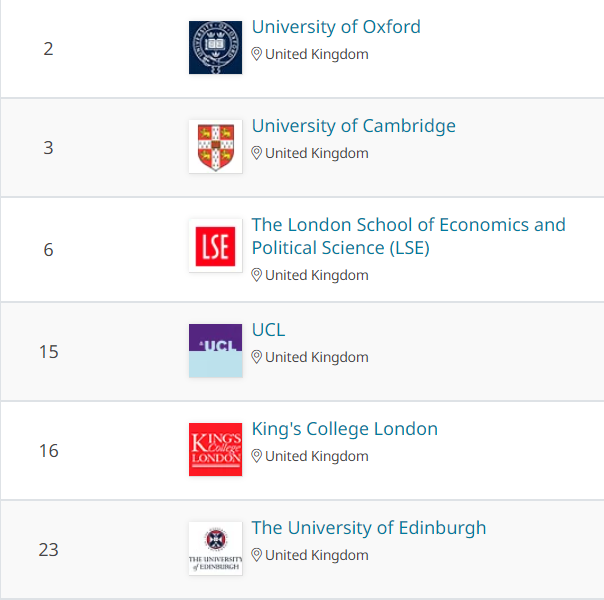
Task: Click United Kingdom text under Edinburgh
Action: (317, 555)
